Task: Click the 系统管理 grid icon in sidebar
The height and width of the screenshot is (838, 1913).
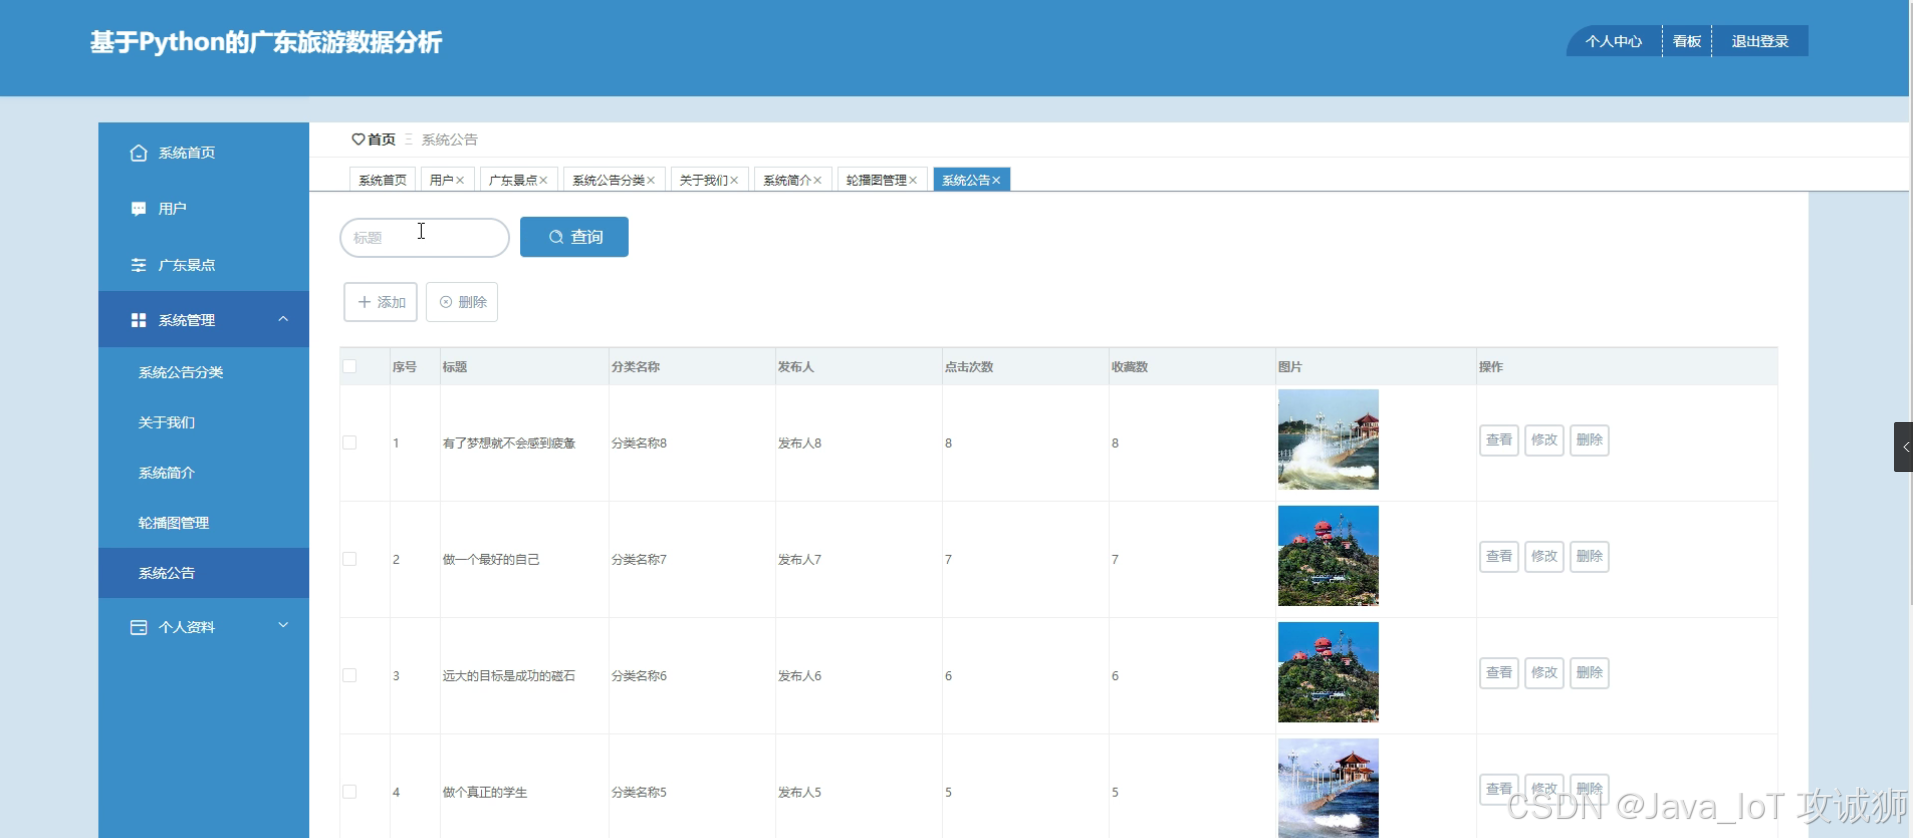Action: coord(138,320)
